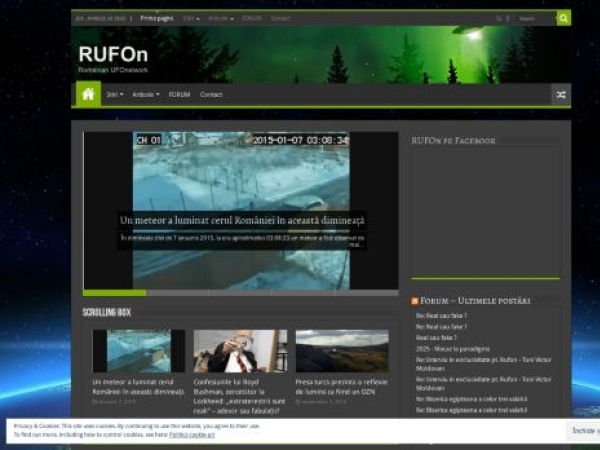600x450 pixels.
Task: Click the 'Forum – Ultimele postări' heading link
Action: 475,301
